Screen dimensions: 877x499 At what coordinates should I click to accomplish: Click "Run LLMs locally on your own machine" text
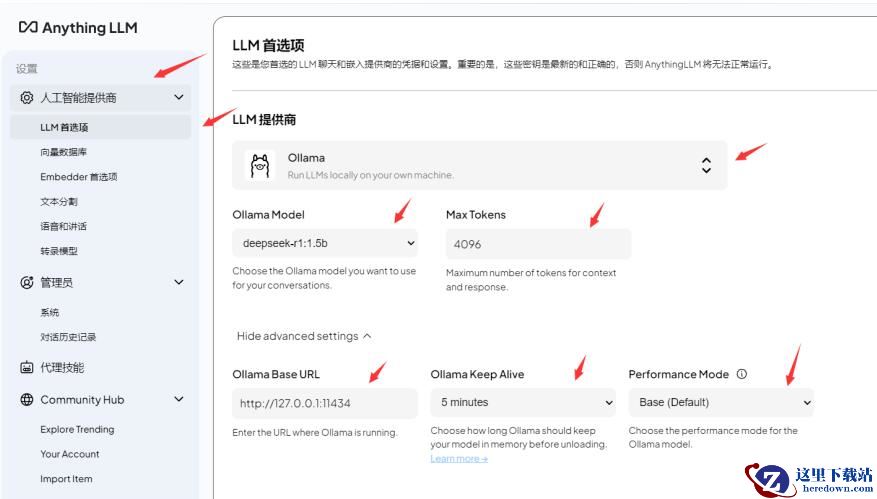click(370, 175)
